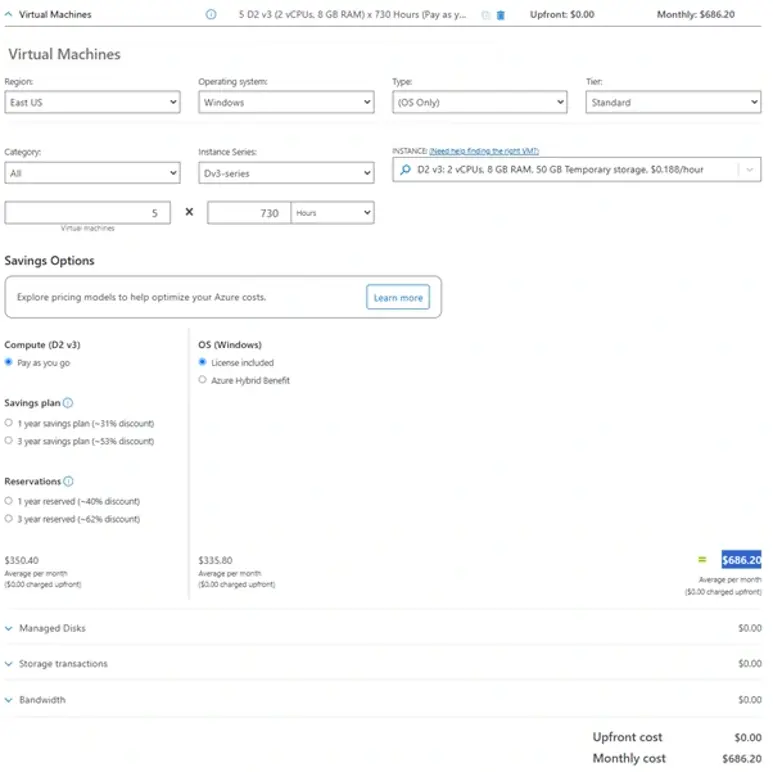Select 1 year reserved option
The image size is (773, 772).
click(8, 501)
